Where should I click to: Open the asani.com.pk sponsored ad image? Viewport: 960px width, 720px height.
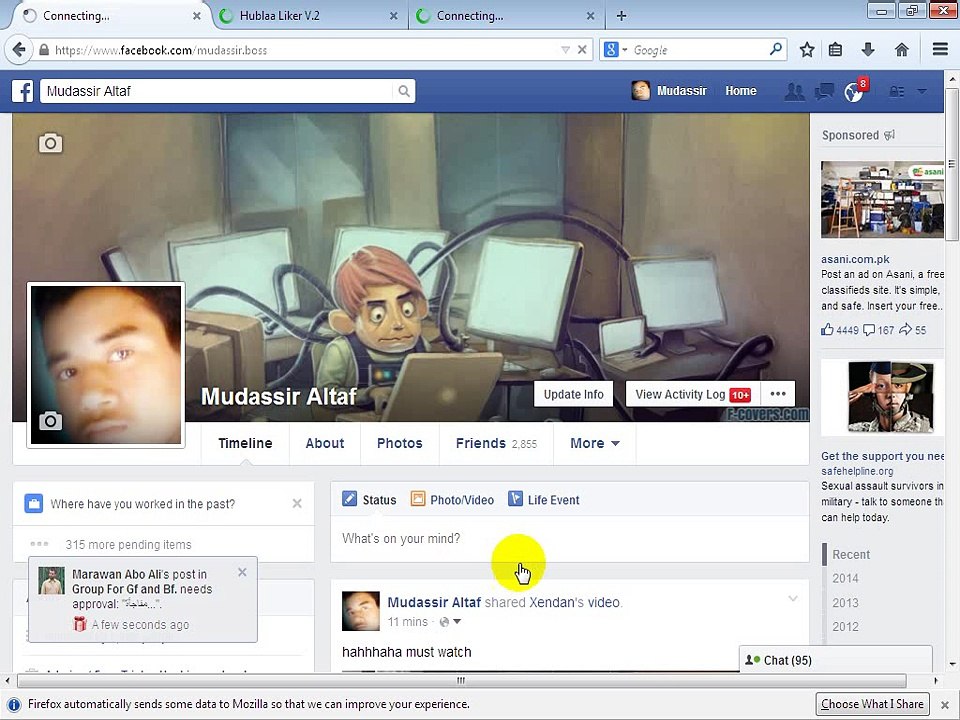pos(882,199)
